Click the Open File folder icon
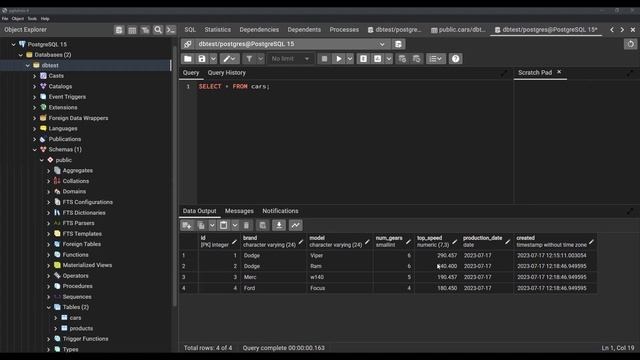 coord(188,59)
